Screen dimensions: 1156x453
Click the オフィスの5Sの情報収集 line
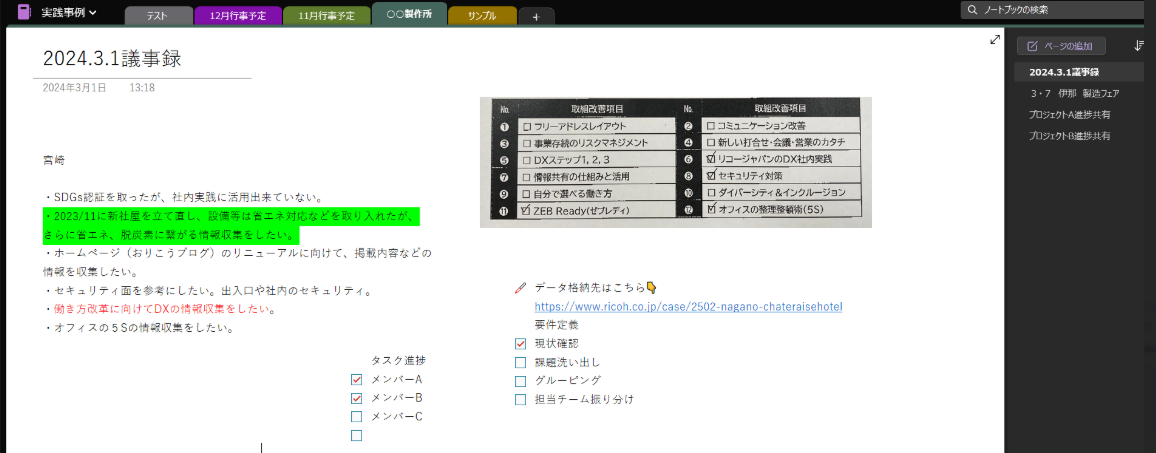coord(139,328)
